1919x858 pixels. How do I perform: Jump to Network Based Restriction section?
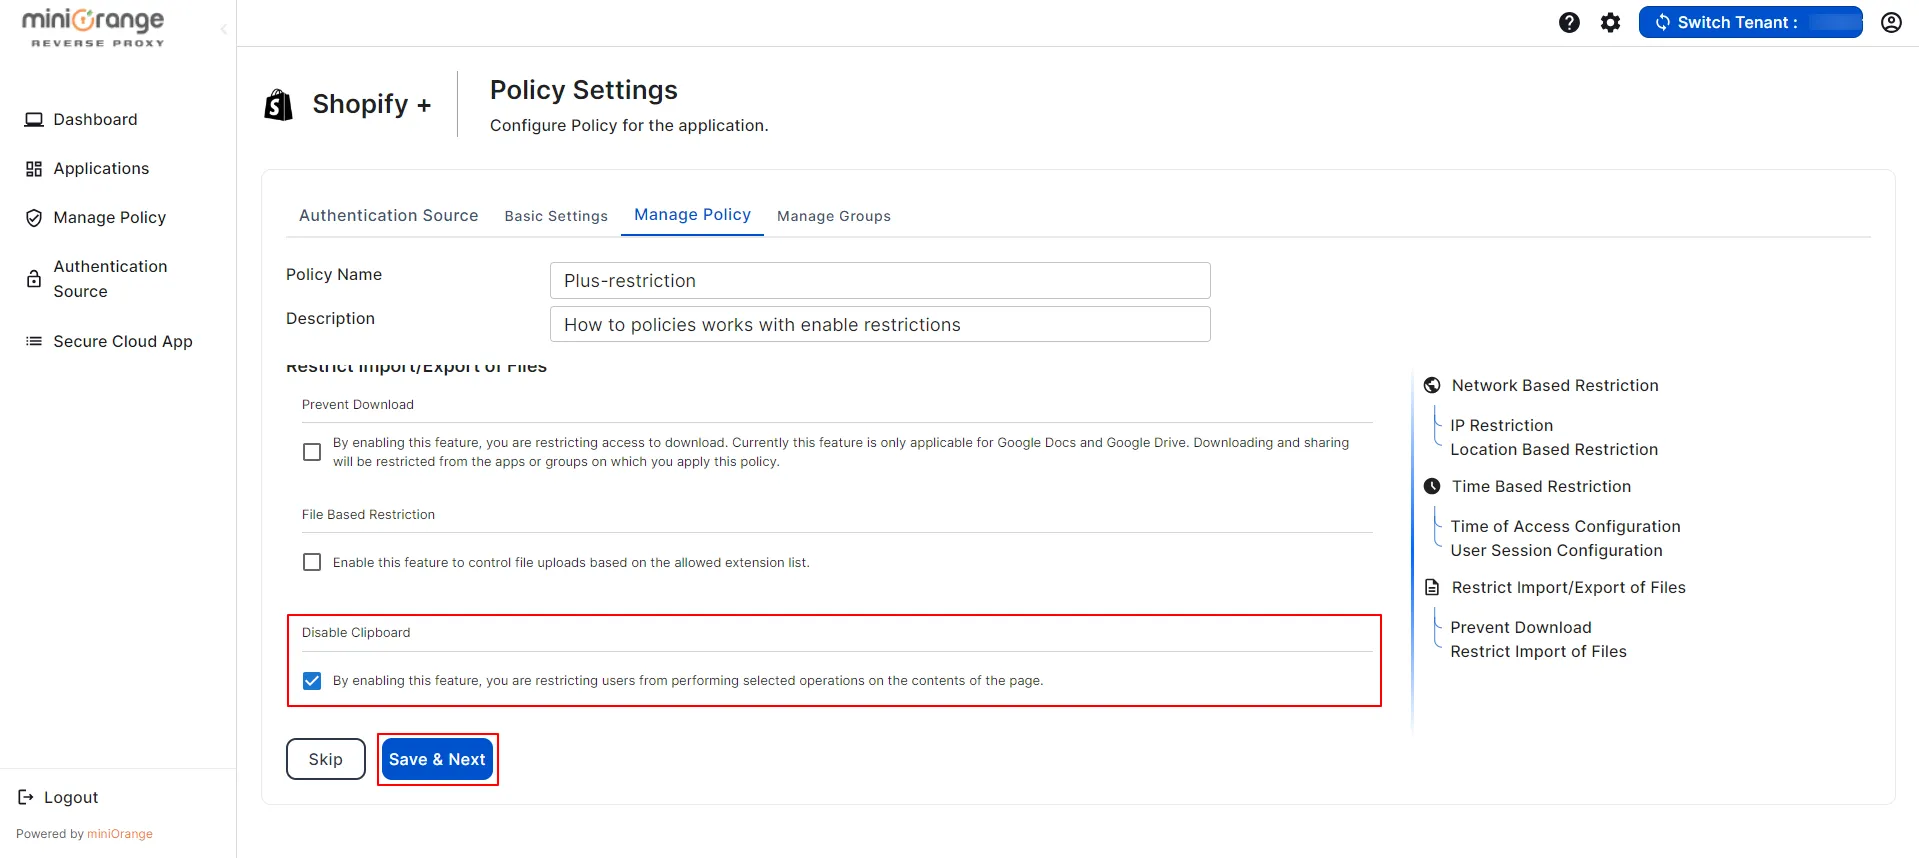coord(1555,385)
